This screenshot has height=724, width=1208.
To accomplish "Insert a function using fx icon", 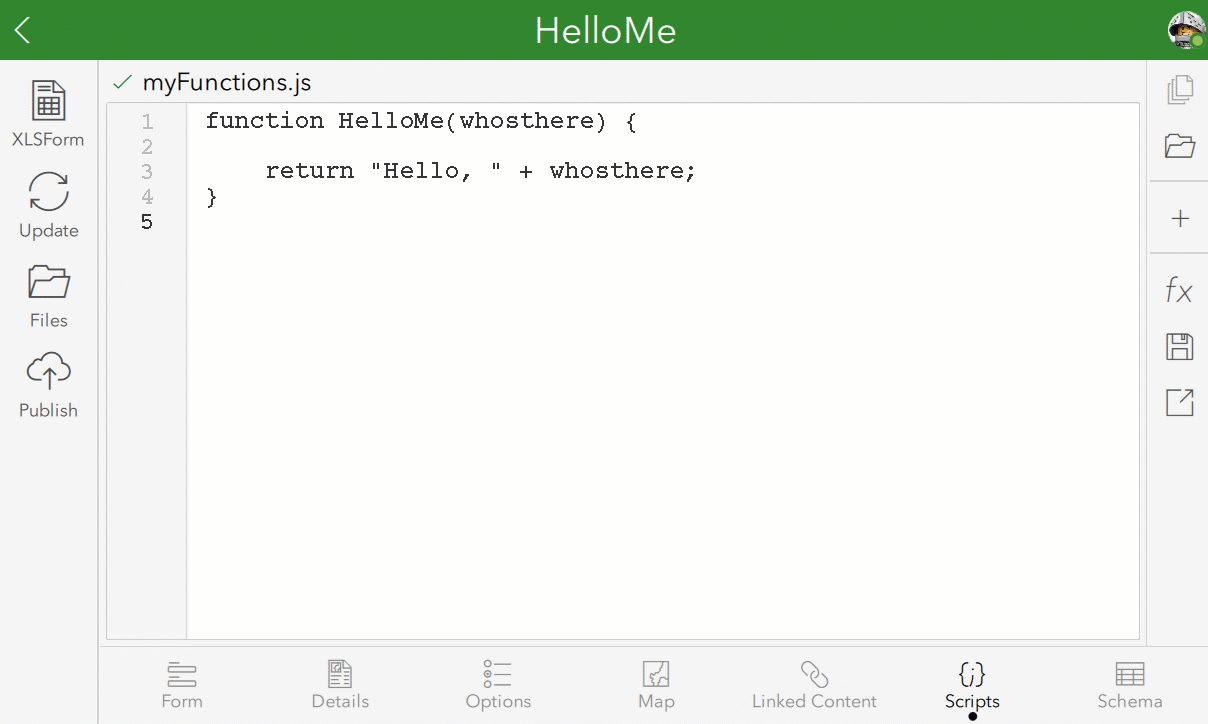I will point(1180,291).
